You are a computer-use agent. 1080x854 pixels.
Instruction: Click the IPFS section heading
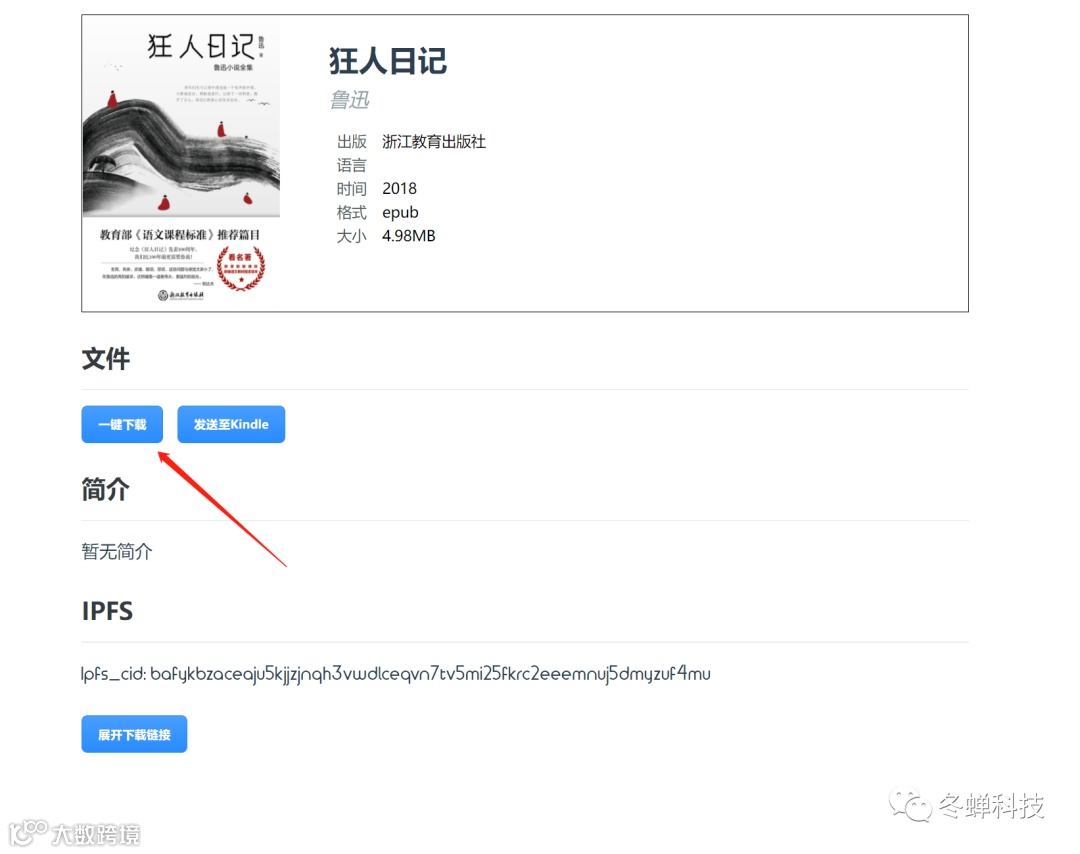107,611
